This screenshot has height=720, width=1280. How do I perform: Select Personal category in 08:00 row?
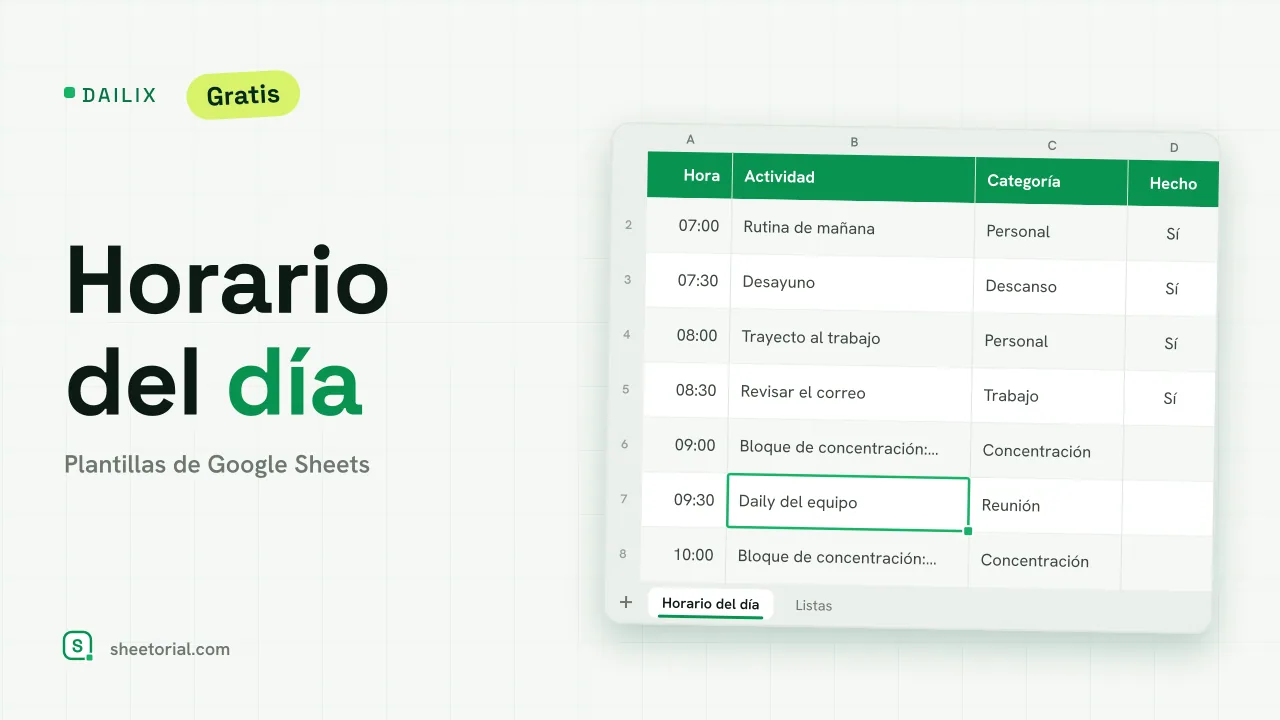pos(1048,342)
